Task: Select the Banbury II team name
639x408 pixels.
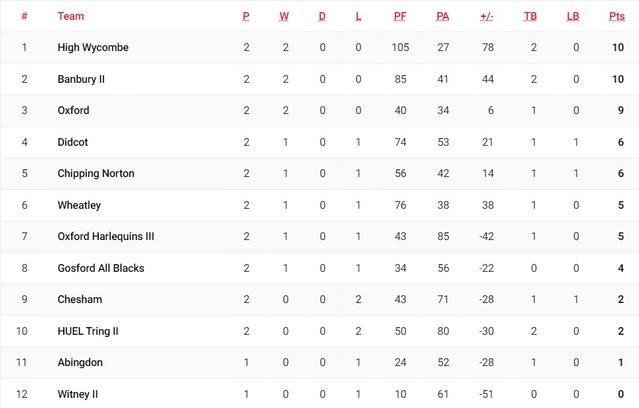Action: (85, 79)
